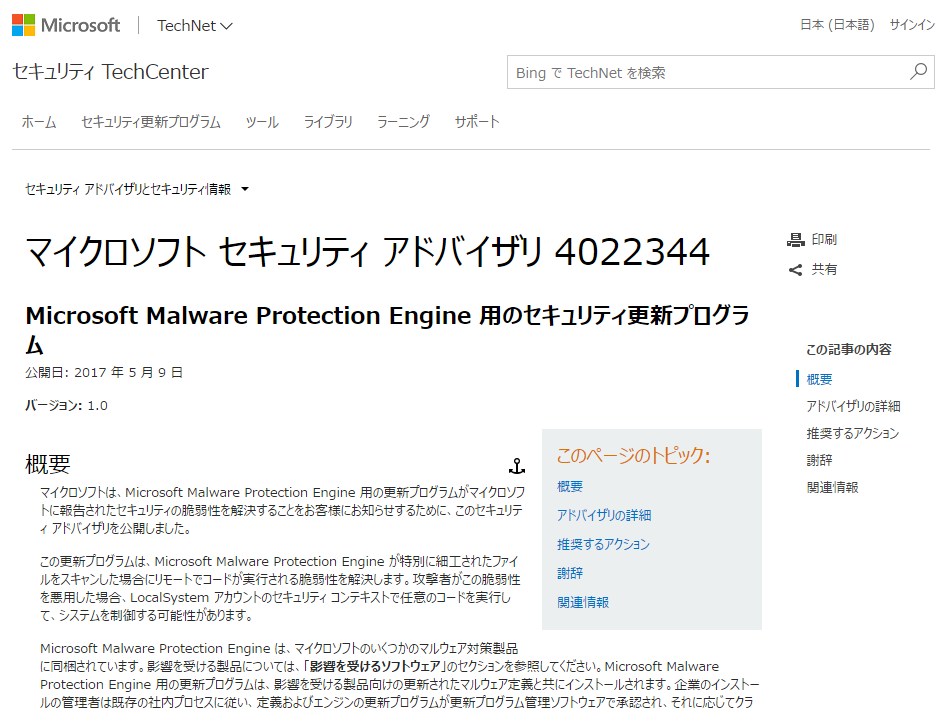The height and width of the screenshot is (710, 947).
Task: Open the 日本 (日本語) language selector
Action: 836,25
